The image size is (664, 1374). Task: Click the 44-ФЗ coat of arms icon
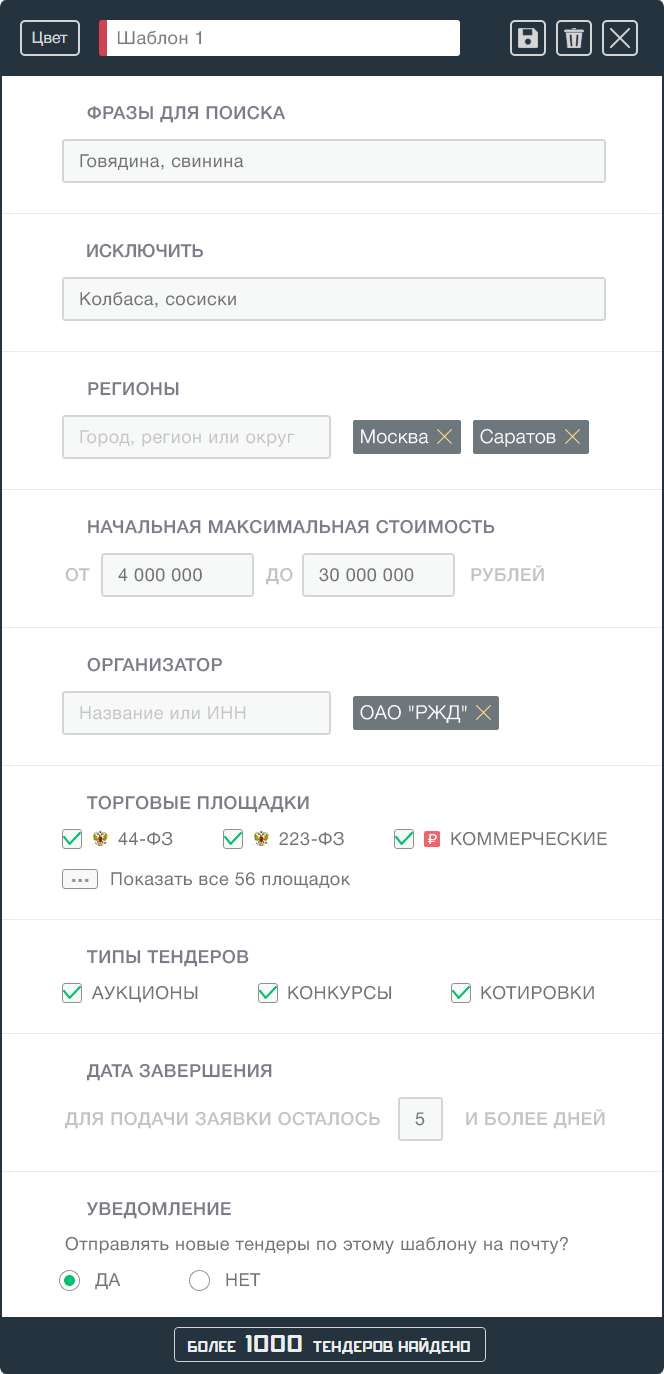tap(98, 839)
